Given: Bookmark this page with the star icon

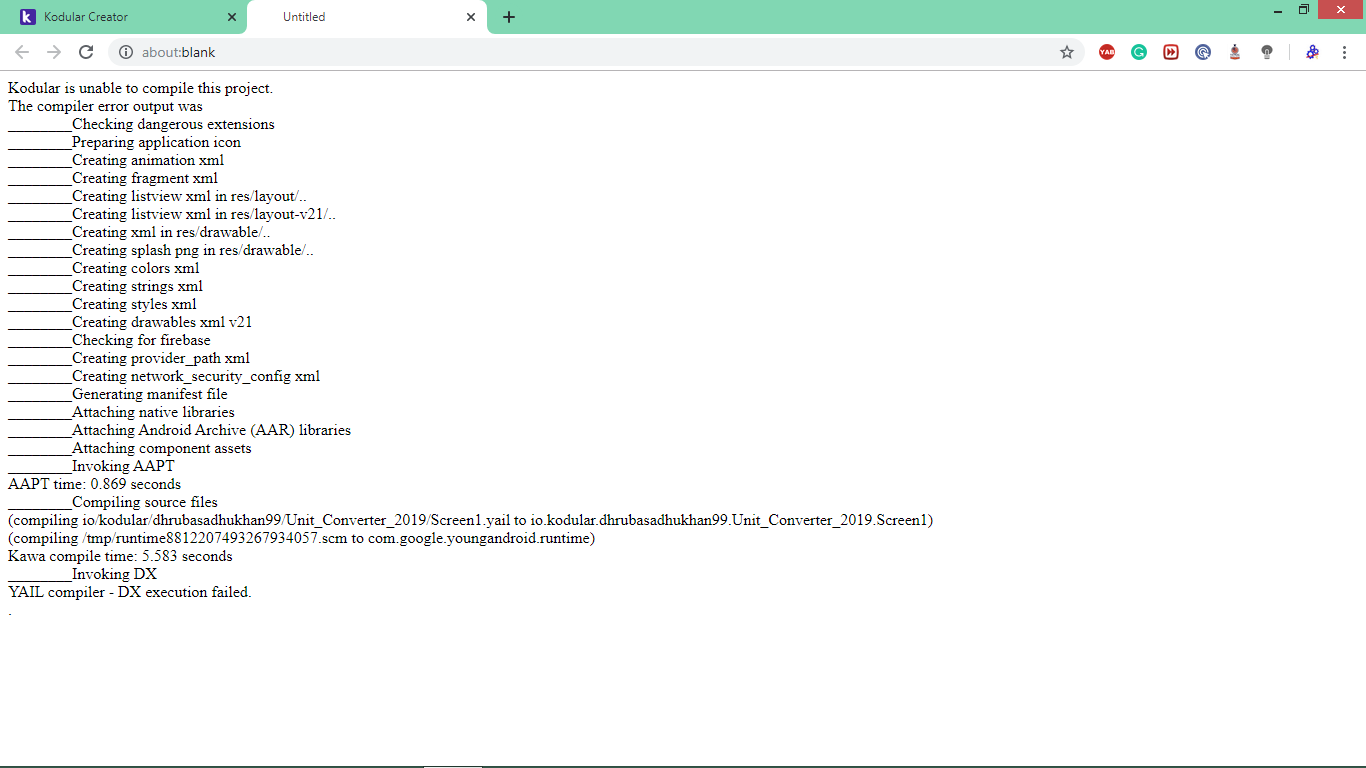Looking at the screenshot, I should coord(1067,52).
